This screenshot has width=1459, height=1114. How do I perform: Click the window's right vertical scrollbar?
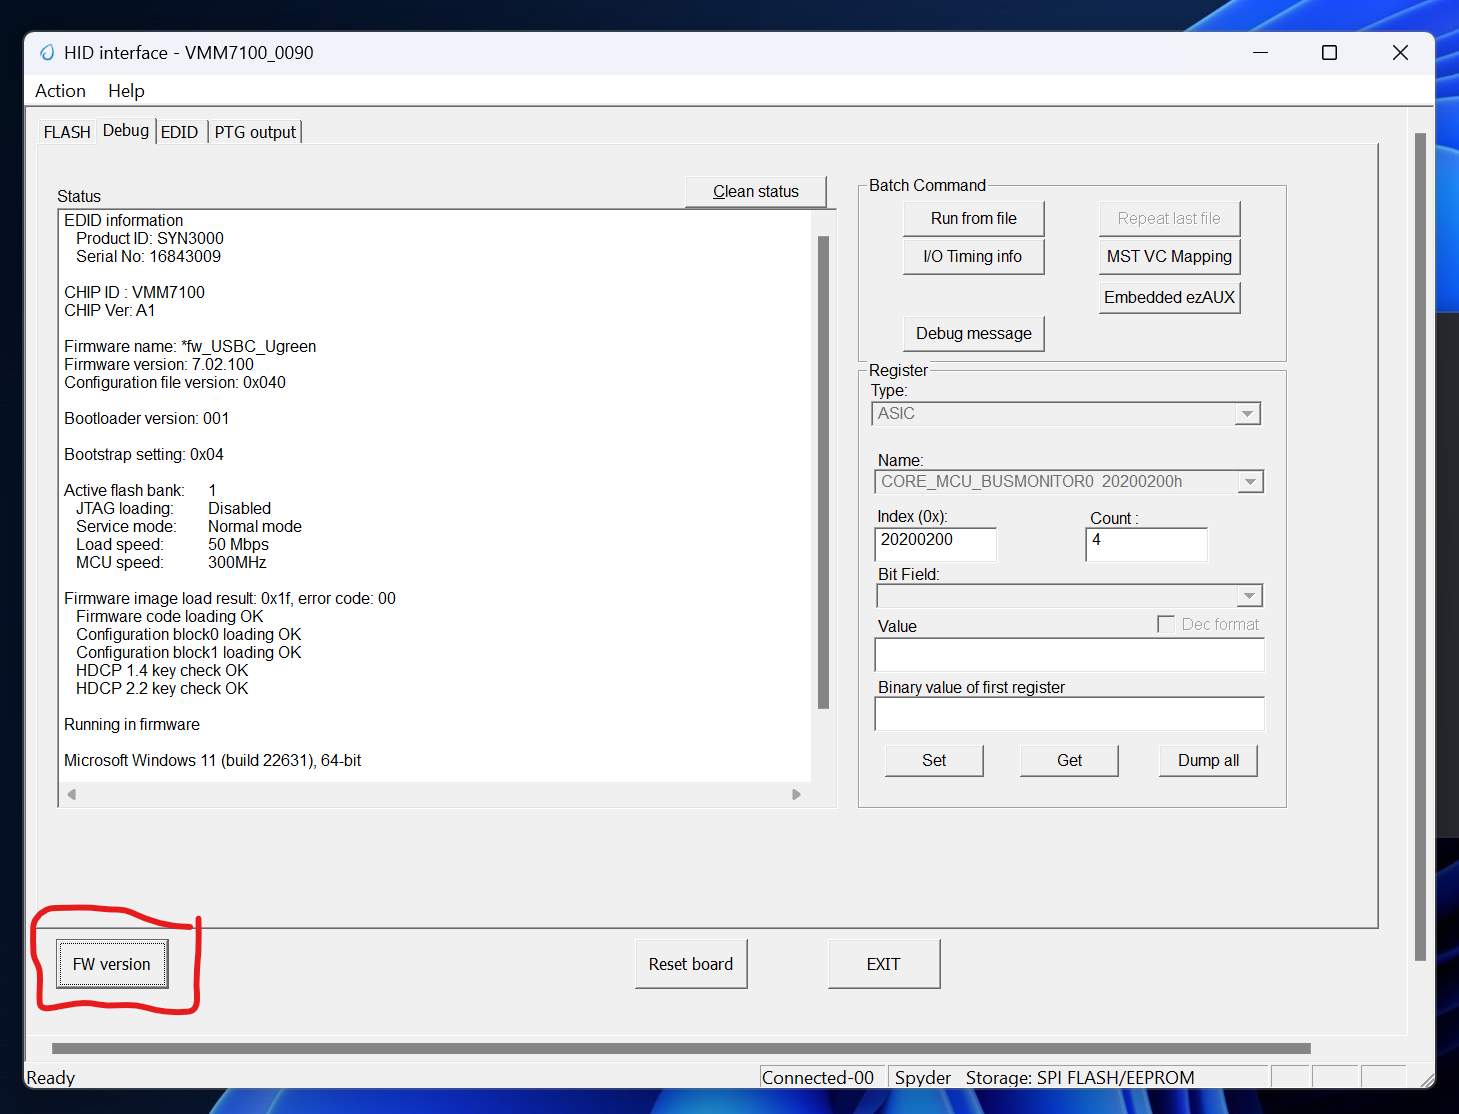click(x=1420, y=547)
